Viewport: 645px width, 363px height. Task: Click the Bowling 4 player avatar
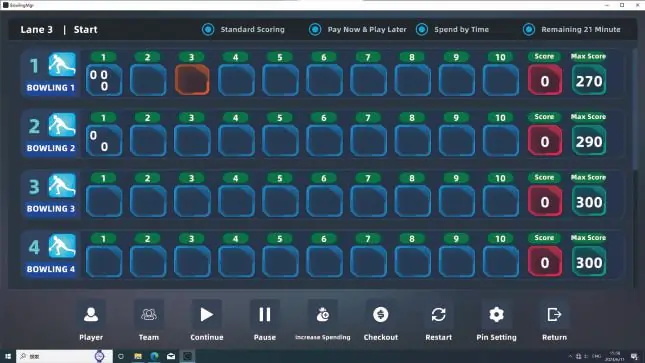click(62, 246)
